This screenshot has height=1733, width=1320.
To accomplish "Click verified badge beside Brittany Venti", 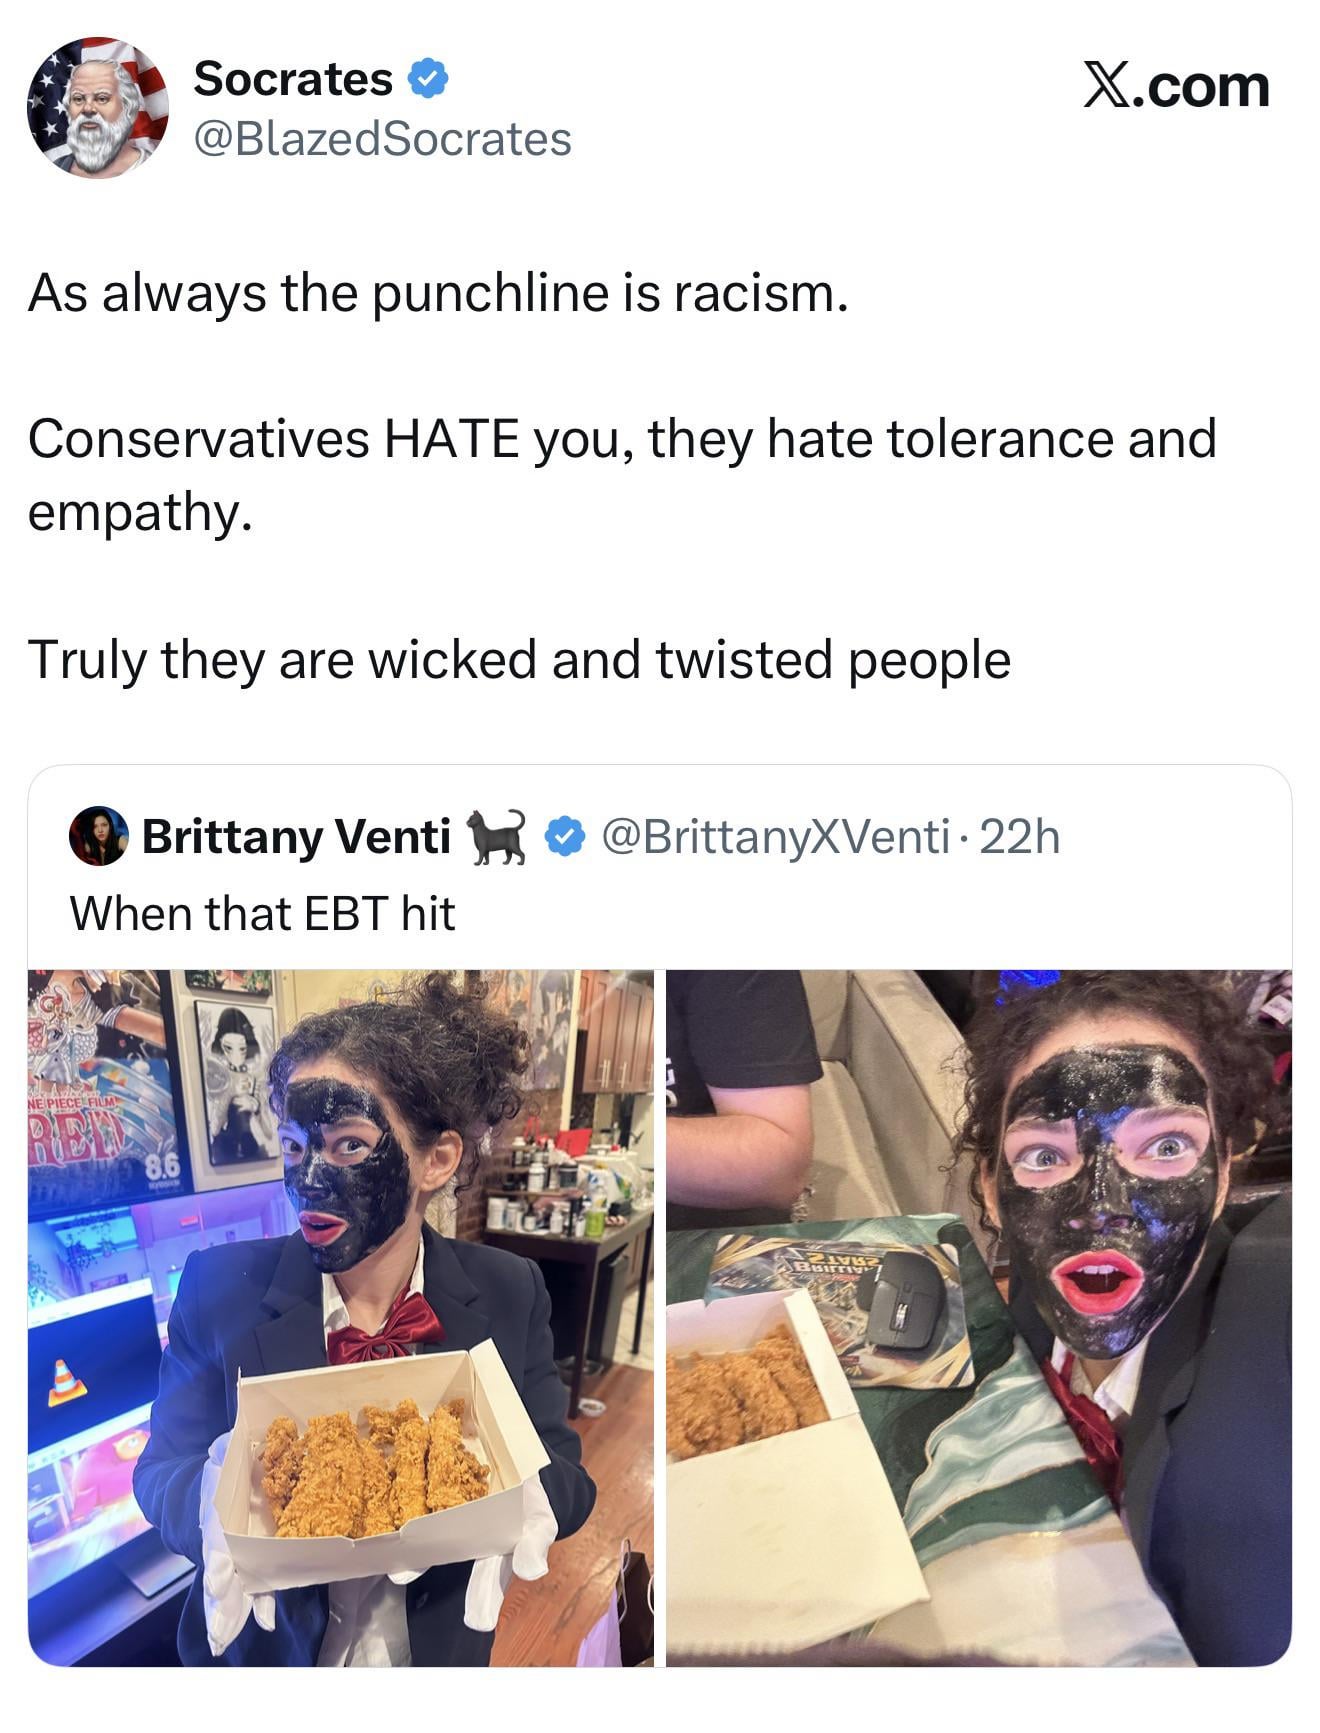I will click(564, 837).
